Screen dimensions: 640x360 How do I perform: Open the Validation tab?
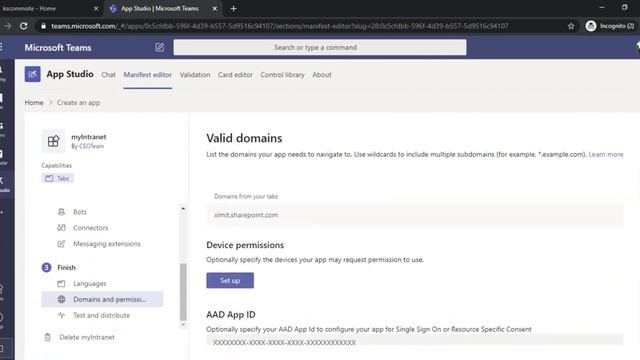[x=195, y=75]
